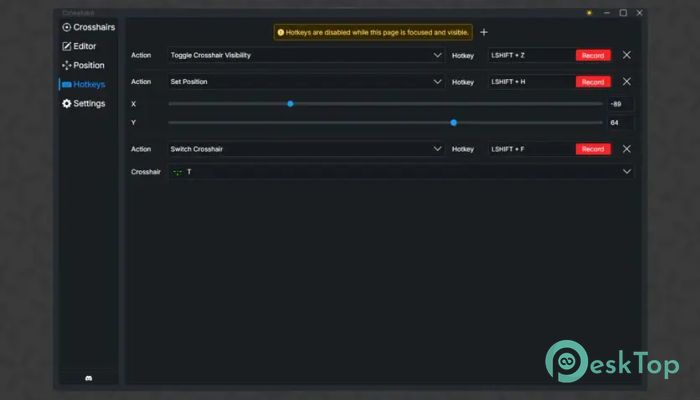
Task: Click the LSHIFT + H hotkey field
Action: click(x=531, y=82)
